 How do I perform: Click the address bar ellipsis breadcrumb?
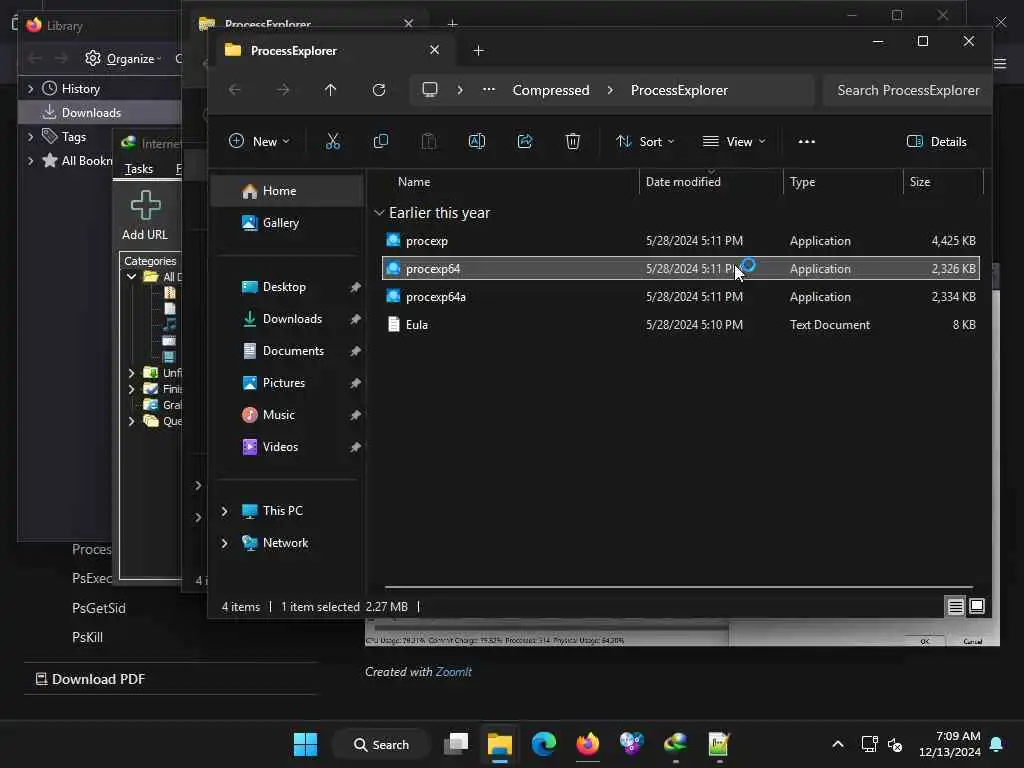[x=488, y=89]
